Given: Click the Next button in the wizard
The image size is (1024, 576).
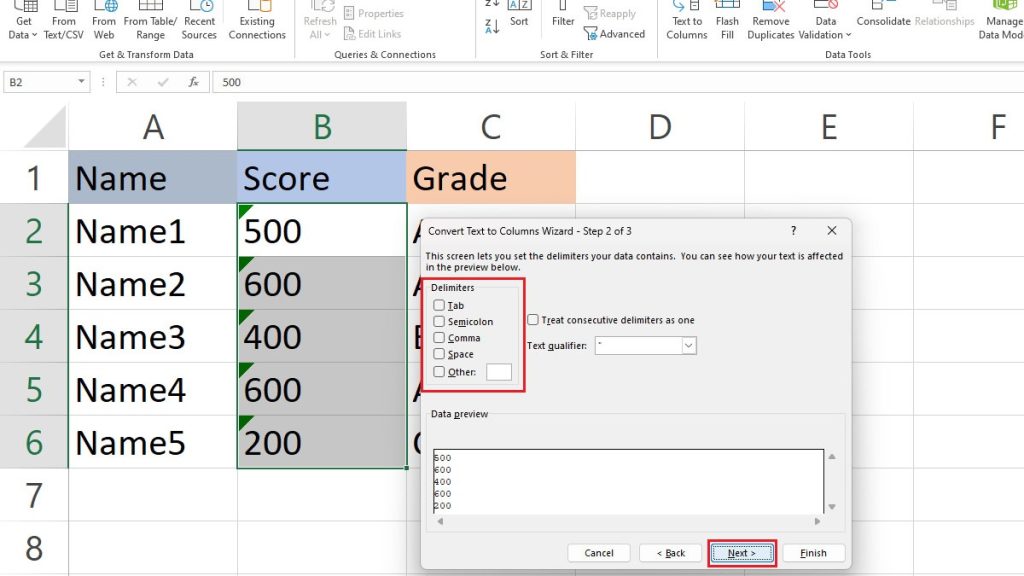Looking at the screenshot, I should click(x=742, y=552).
